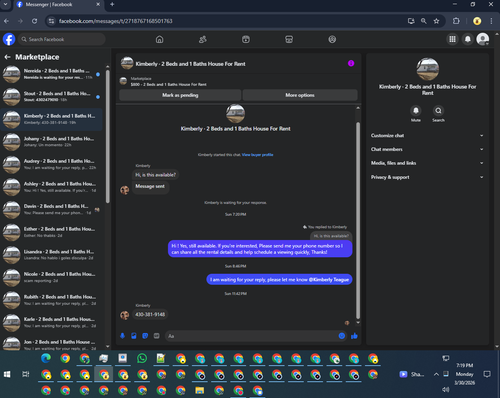500x398 pixels.
Task: Open the View buyer profile link
Action: pyautogui.click(x=257, y=155)
